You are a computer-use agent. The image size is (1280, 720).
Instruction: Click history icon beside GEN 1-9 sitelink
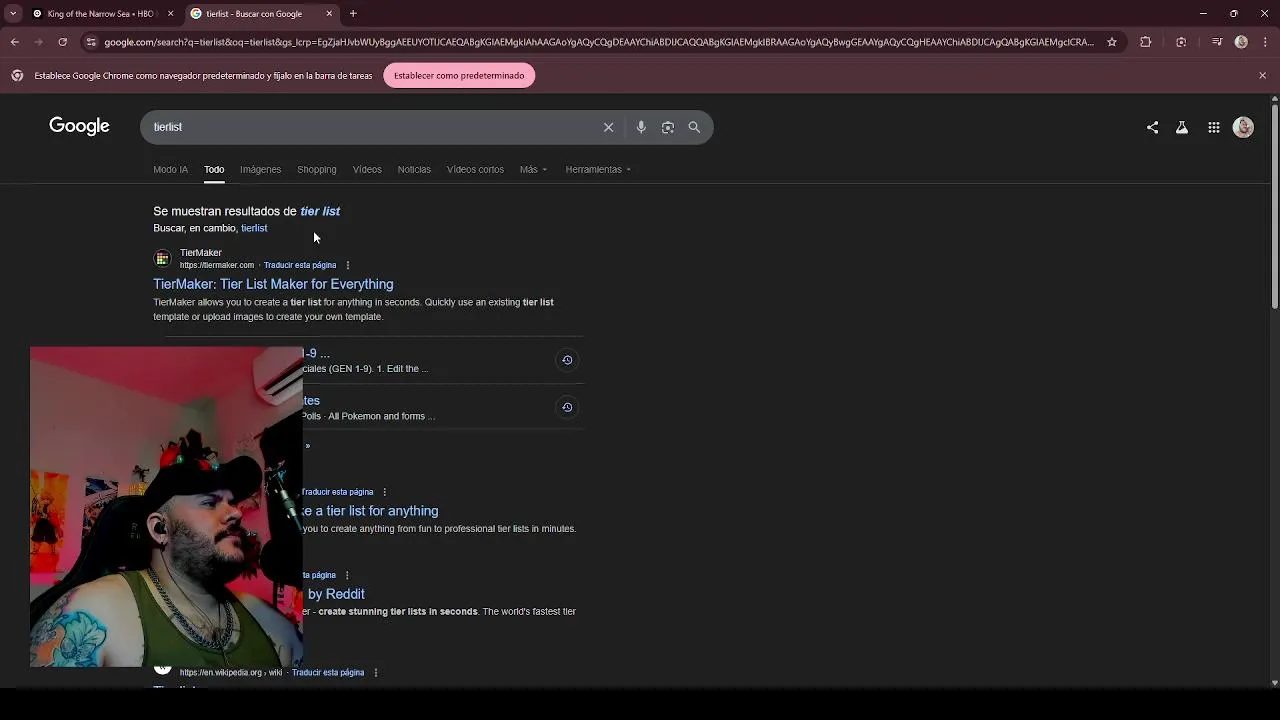coord(567,360)
